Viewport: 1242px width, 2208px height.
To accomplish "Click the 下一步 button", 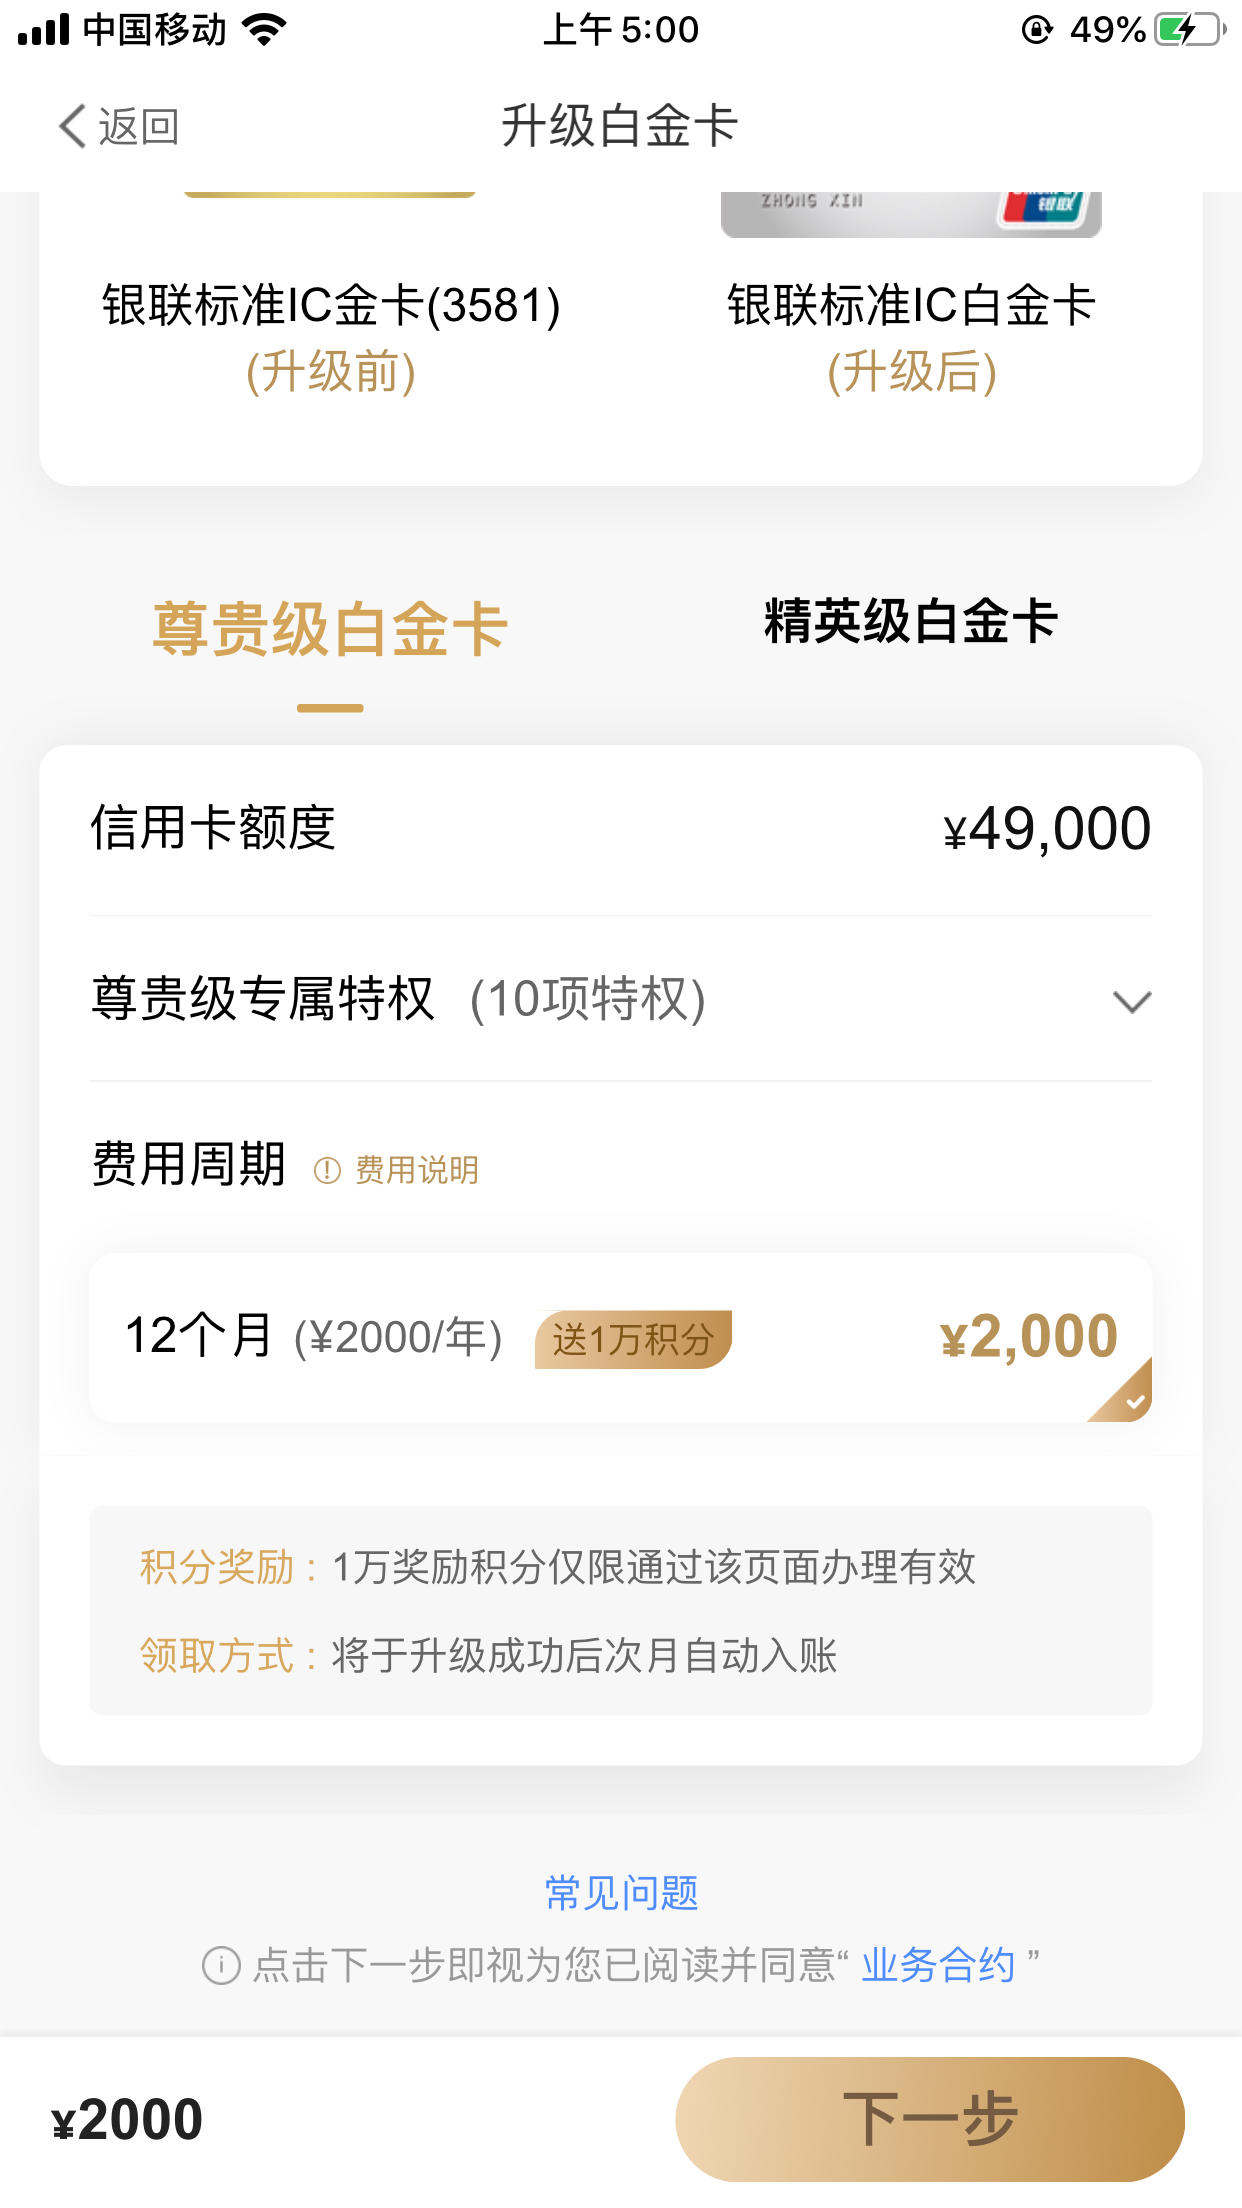I will [930, 2119].
